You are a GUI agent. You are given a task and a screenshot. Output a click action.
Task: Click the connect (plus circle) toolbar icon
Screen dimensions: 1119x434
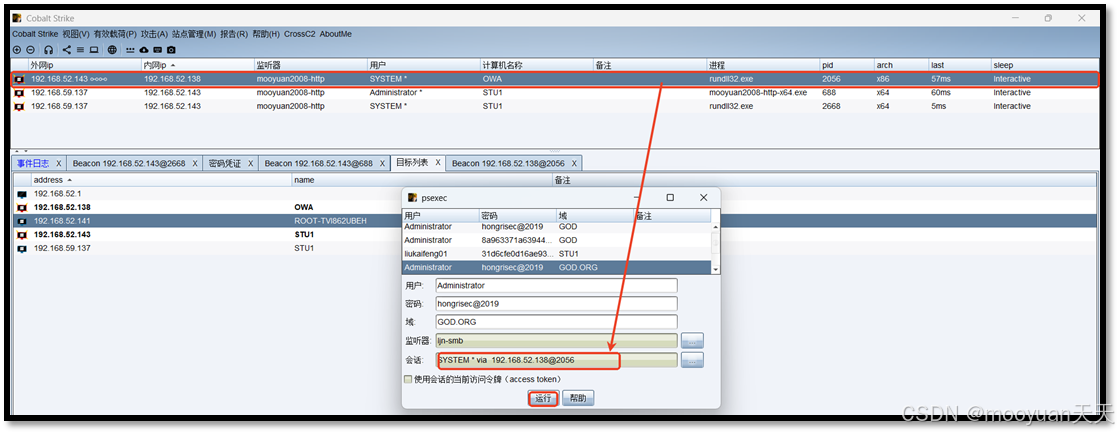[17, 50]
